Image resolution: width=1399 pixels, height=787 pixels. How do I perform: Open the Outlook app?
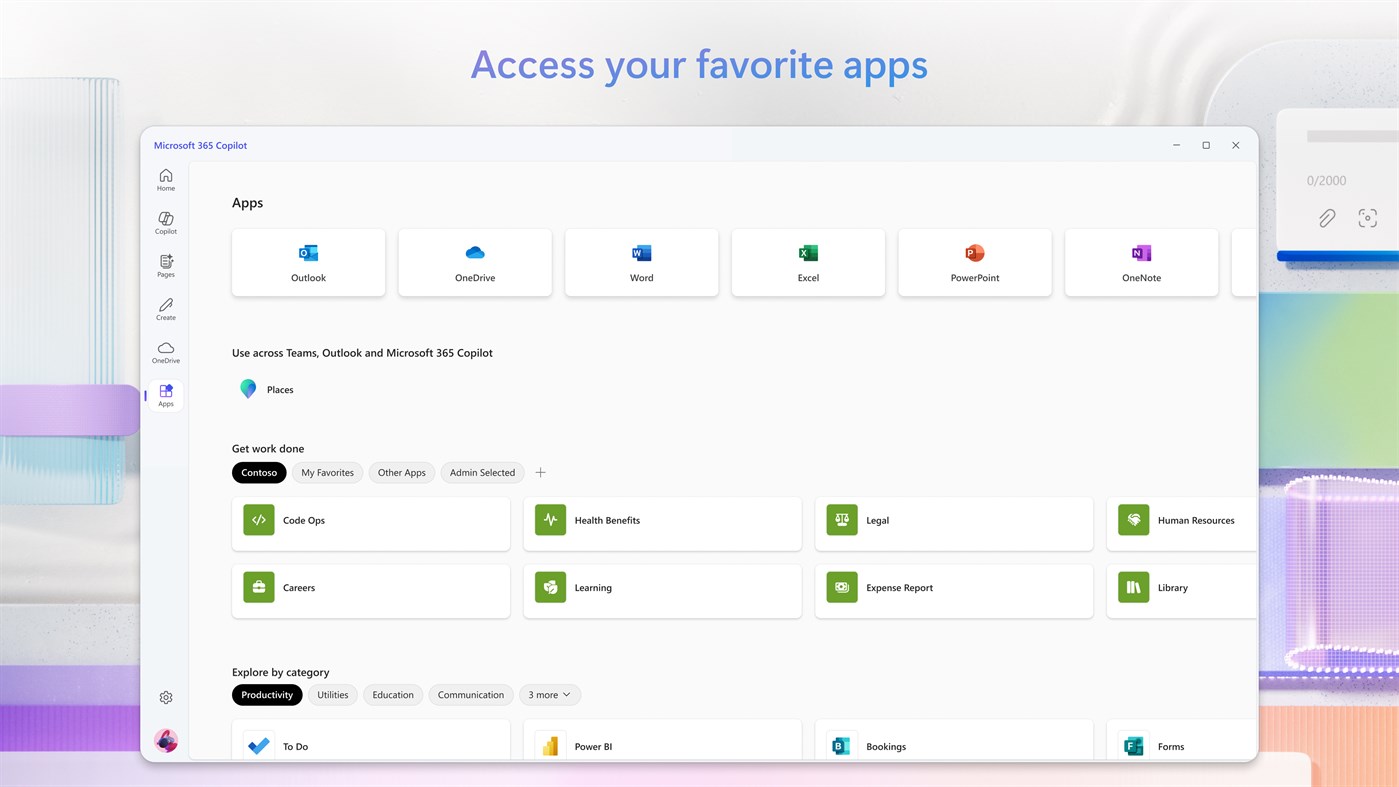click(x=308, y=262)
